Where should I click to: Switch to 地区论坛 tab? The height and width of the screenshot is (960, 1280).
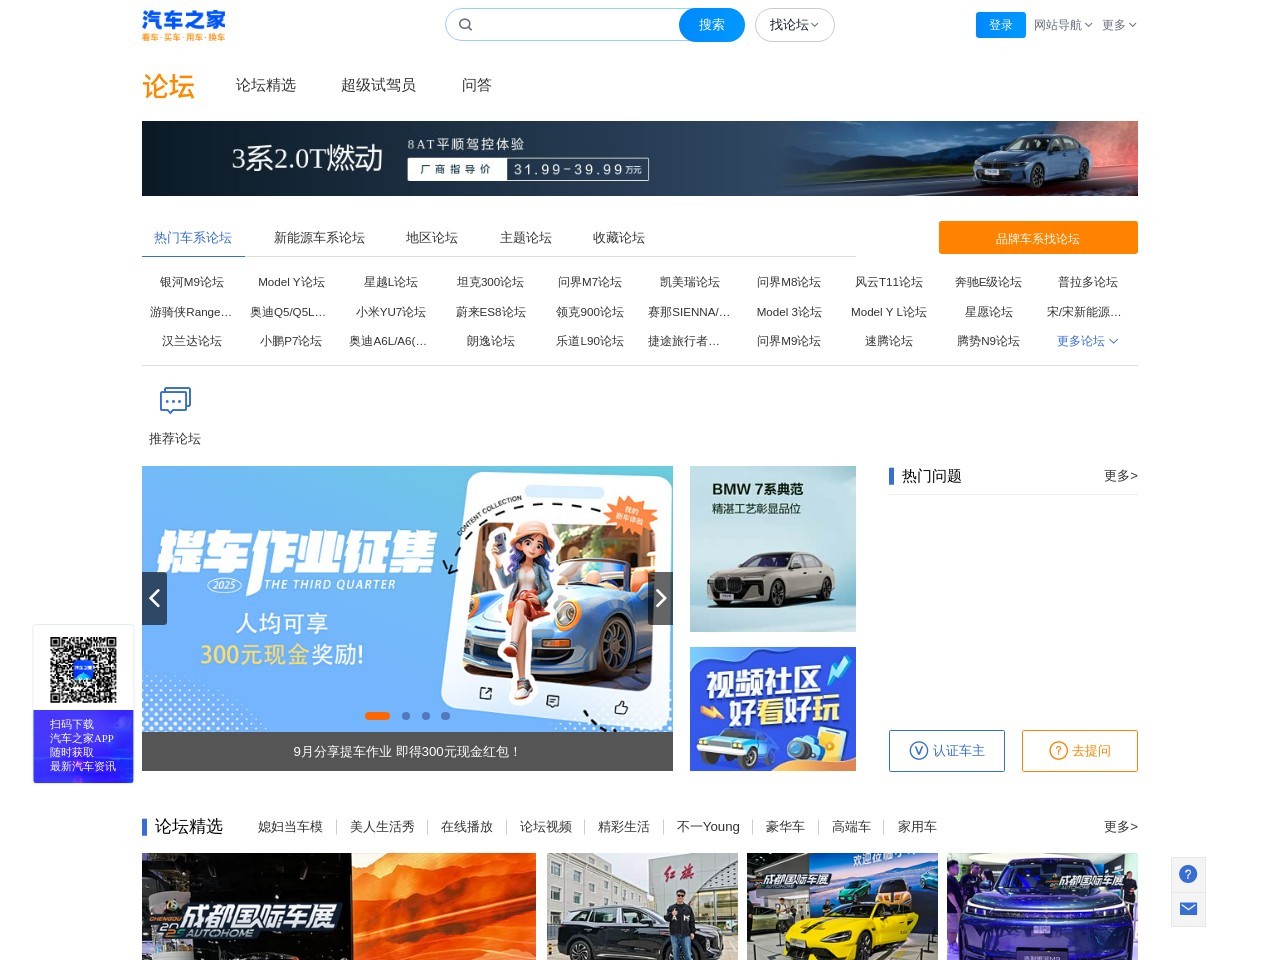(x=432, y=238)
